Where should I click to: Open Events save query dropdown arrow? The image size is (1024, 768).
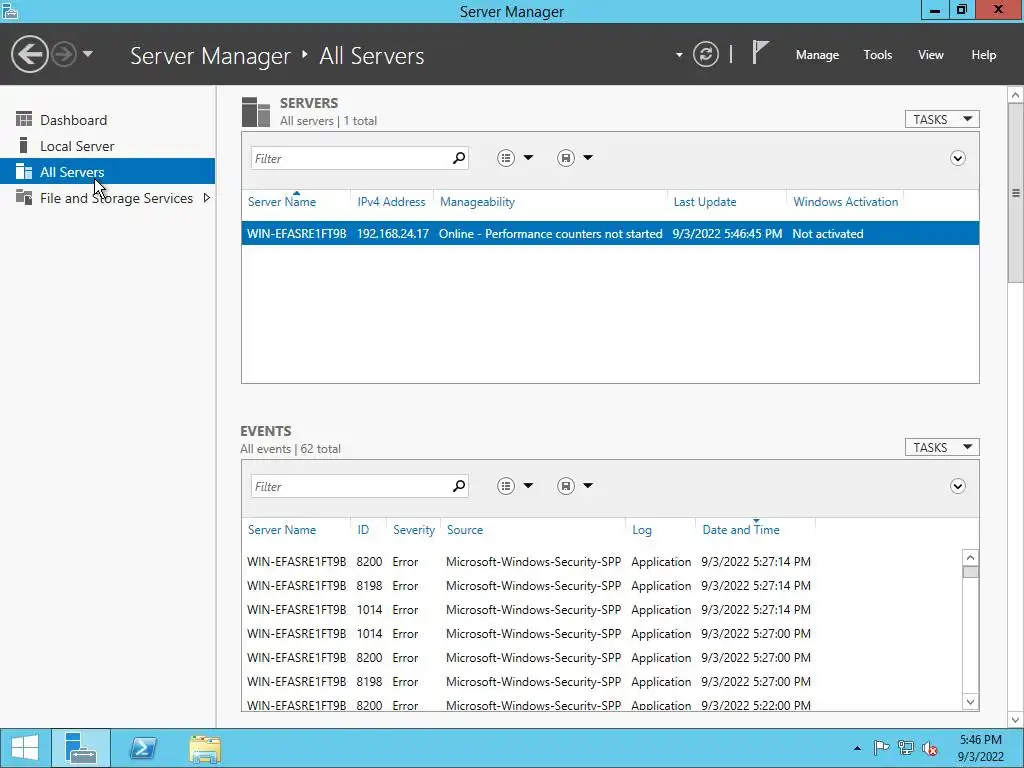(x=588, y=486)
